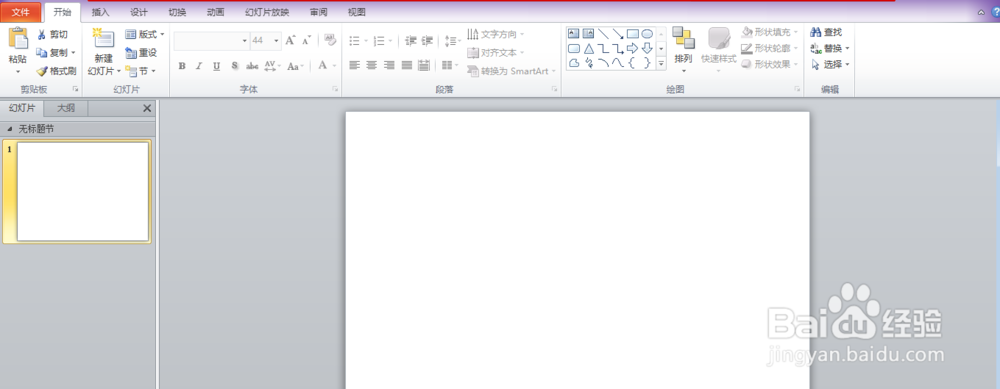Image resolution: width=1000 pixels, height=389 pixels.
Task: Open the Section (节) dropdown
Action: [141, 71]
